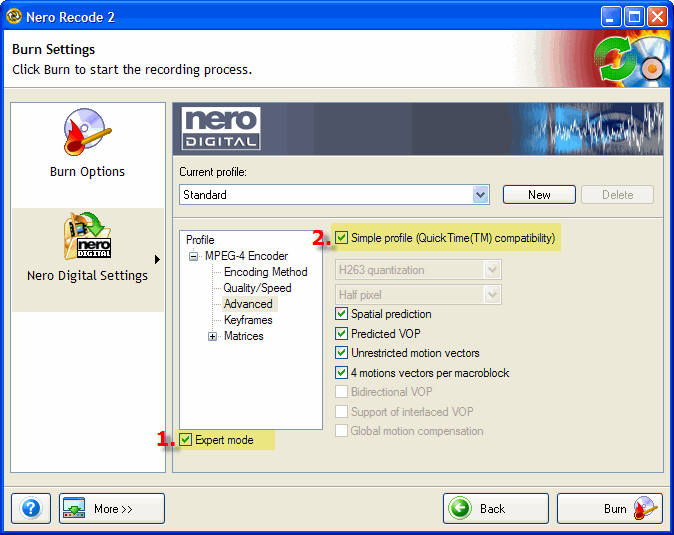Click the Delete profile button

click(617, 195)
